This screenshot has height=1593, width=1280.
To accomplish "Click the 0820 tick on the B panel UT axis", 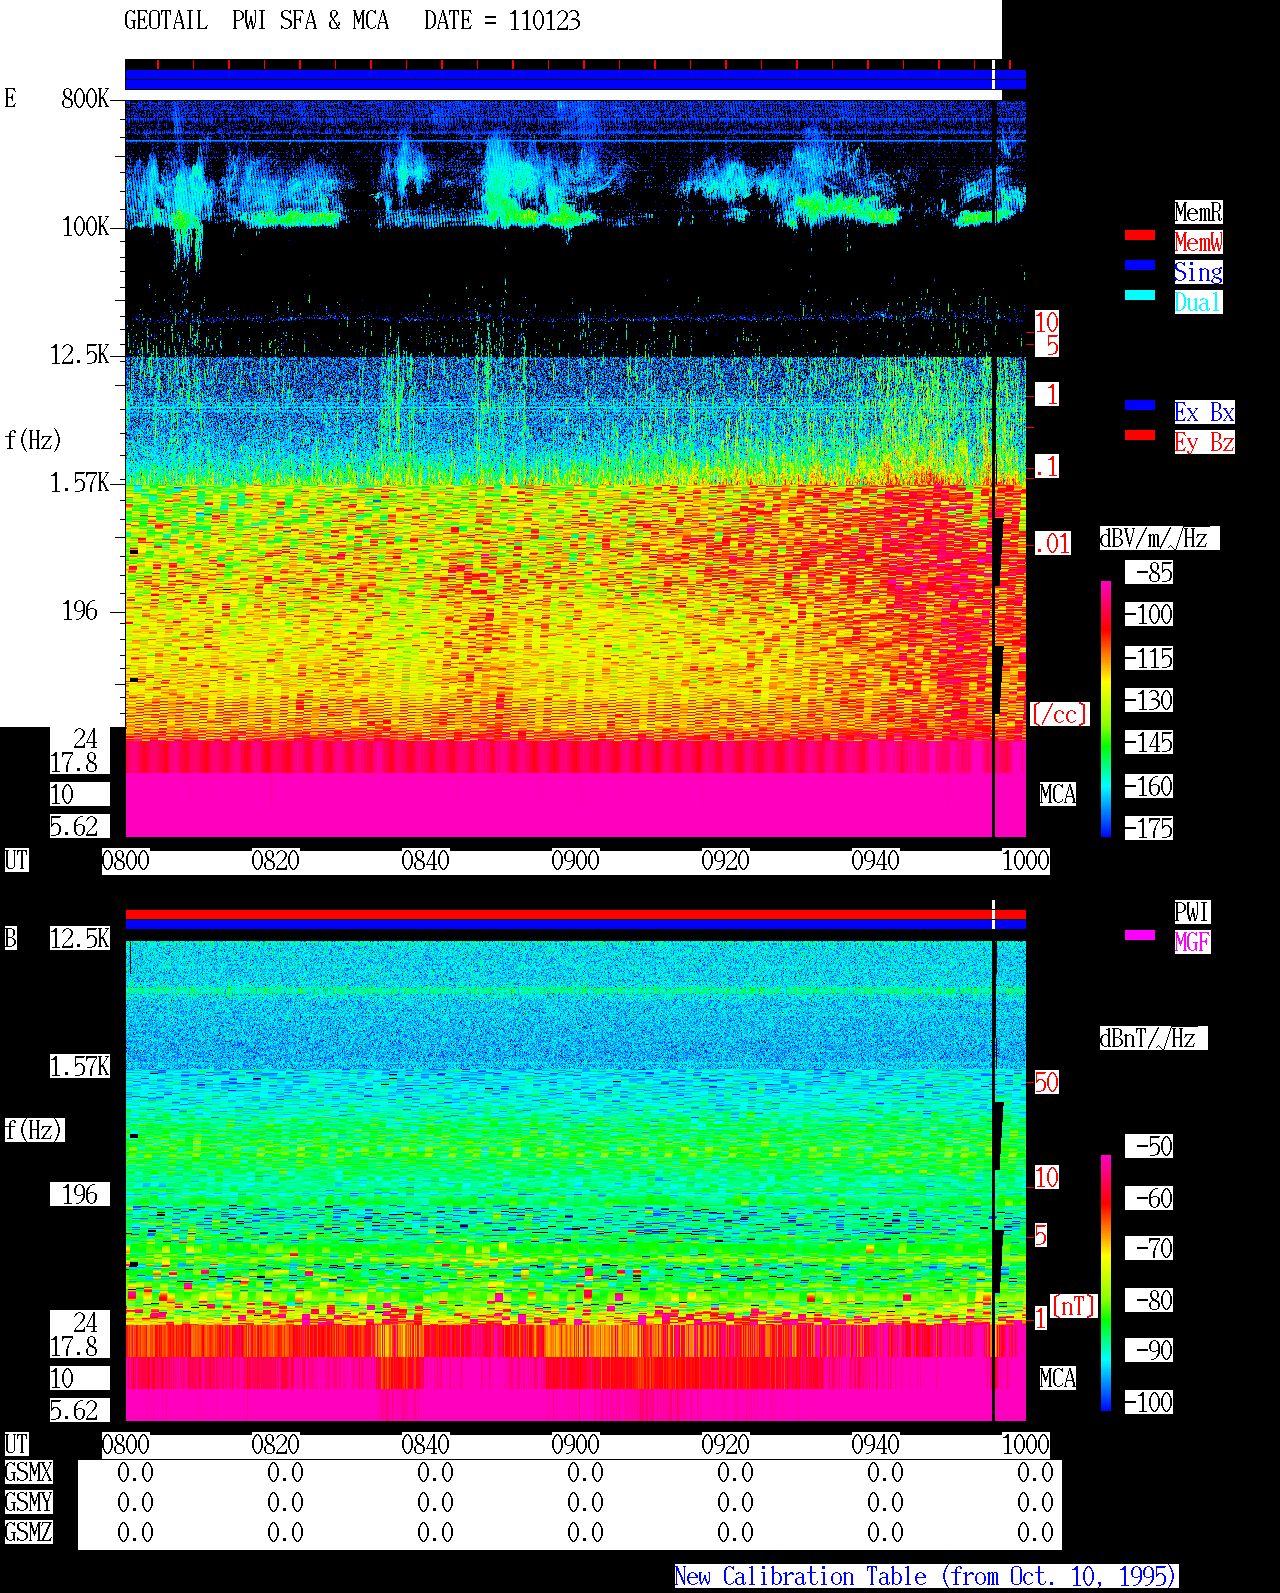I will (276, 1444).
